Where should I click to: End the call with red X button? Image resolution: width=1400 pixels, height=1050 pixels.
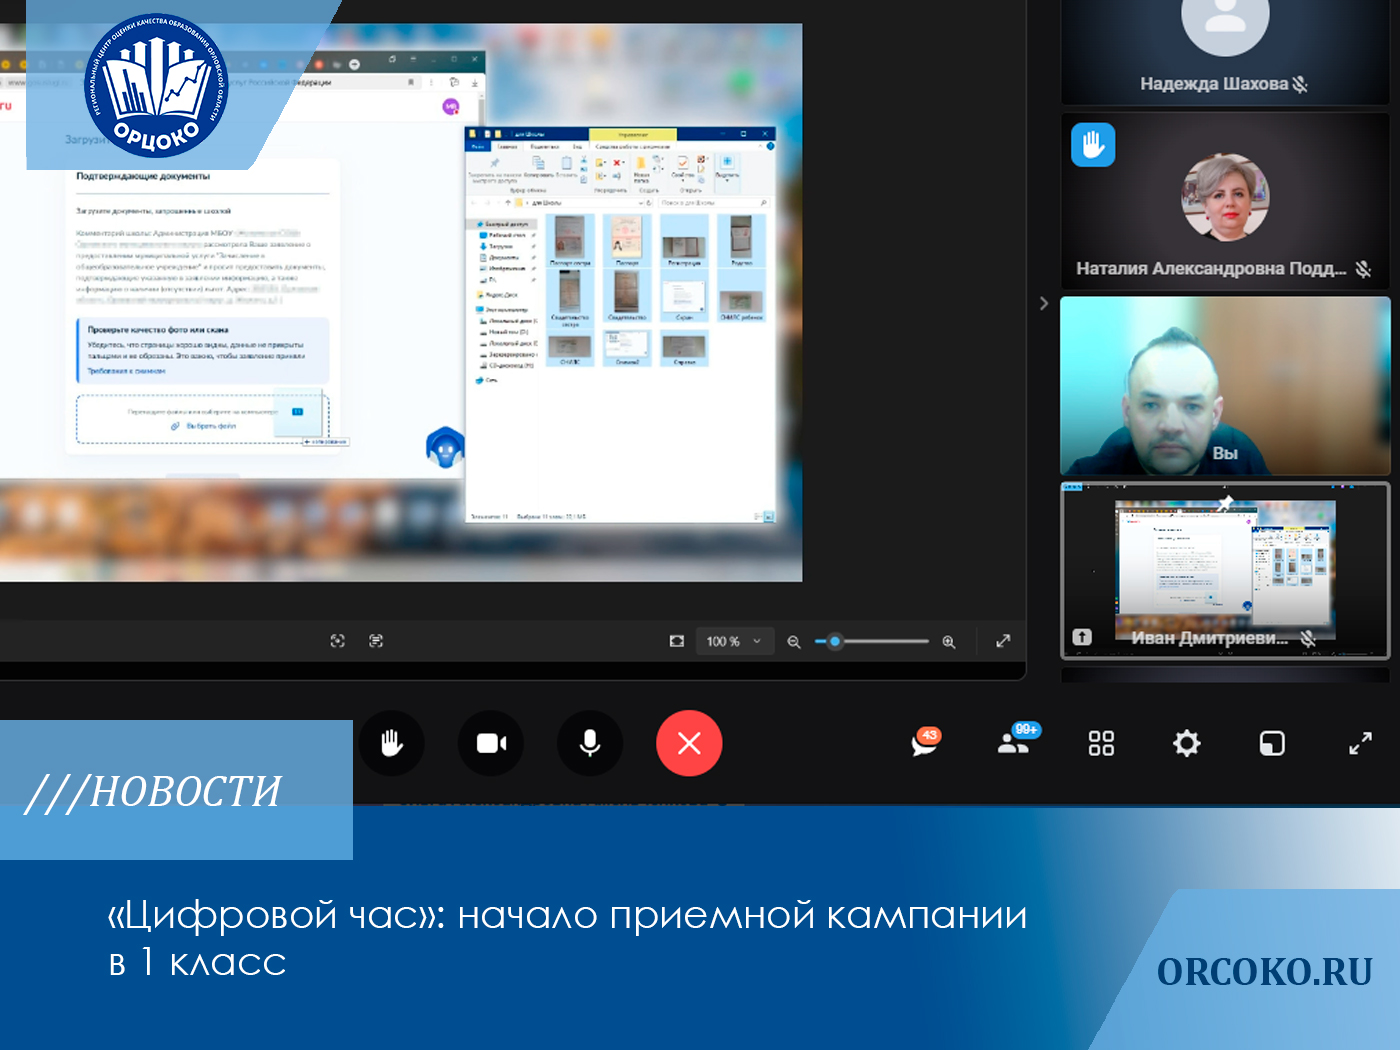tap(689, 743)
